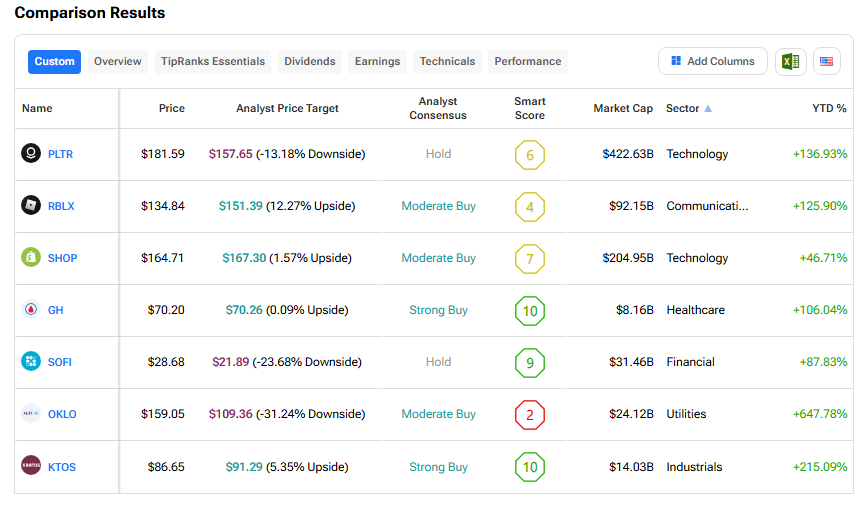Switch to the Technicals tab

[x=447, y=61]
